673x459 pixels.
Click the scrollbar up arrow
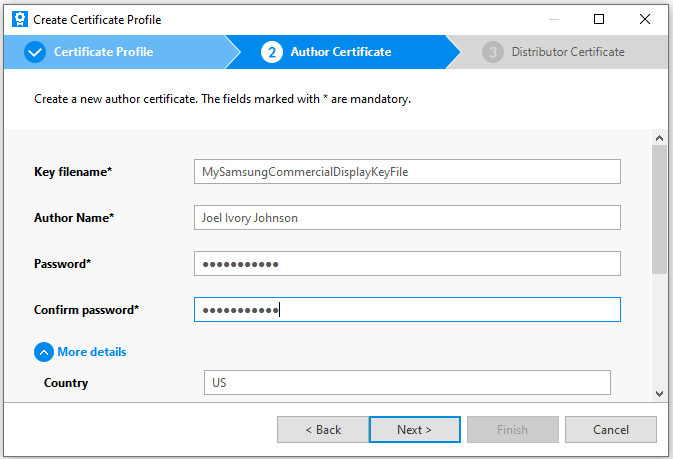point(659,137)
